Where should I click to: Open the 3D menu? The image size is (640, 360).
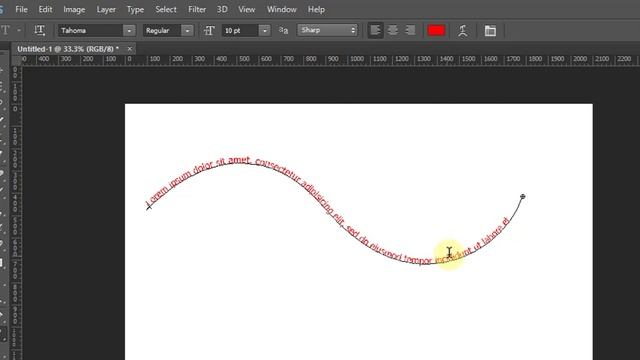click(x=222, y=9)
